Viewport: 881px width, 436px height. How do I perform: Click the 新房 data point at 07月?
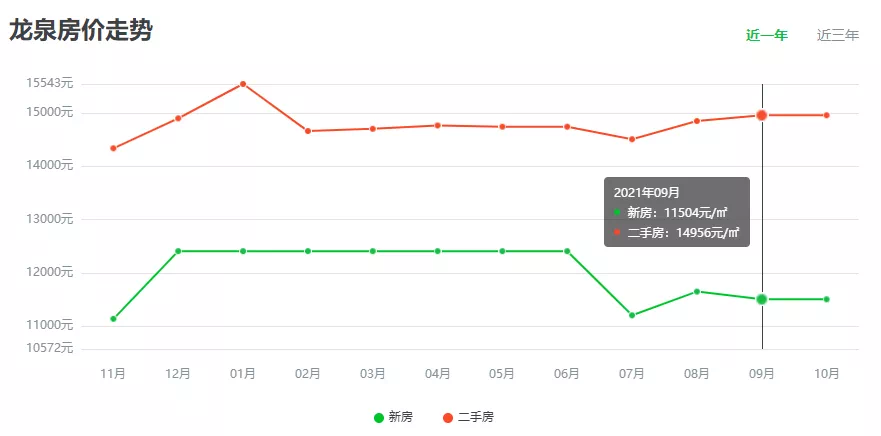pos(632,315)
